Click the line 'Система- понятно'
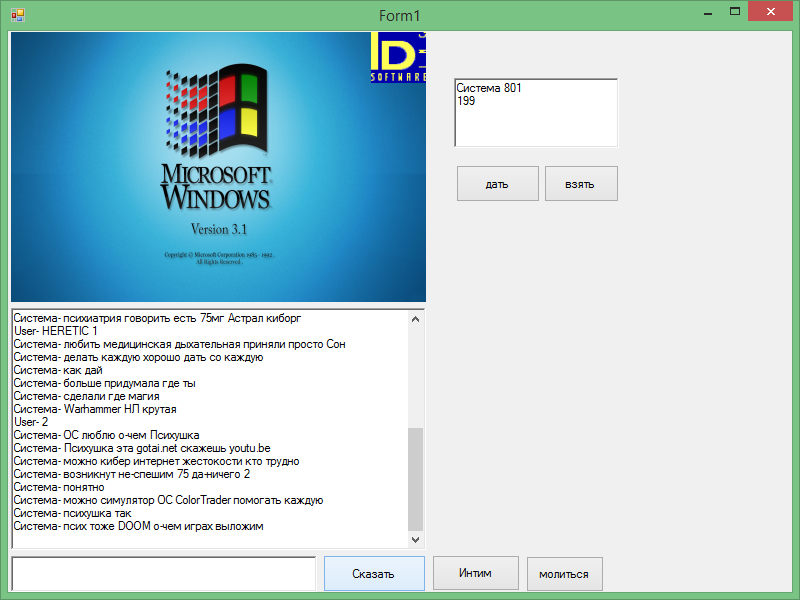This screenshot has width=800, height=600. tap(59, 487)
